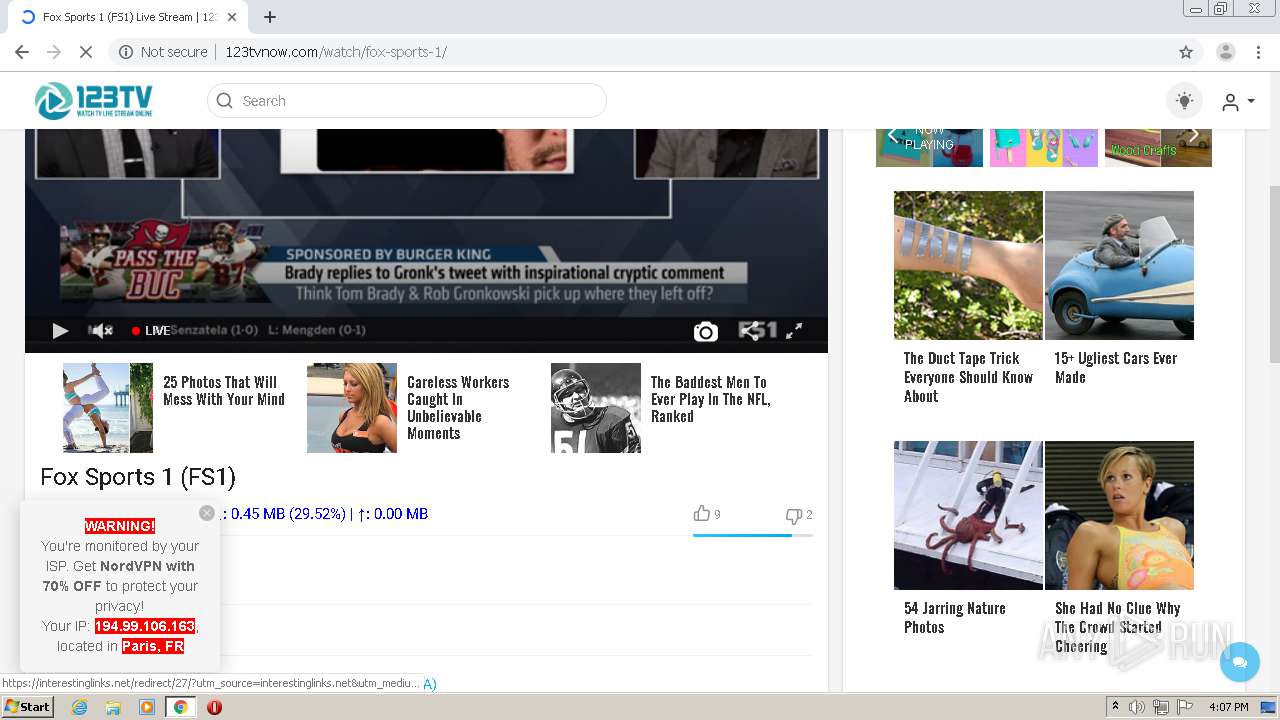Switch to Chrome in taskbar
This screenshot has width=1280, height=720.
(180, 707)
